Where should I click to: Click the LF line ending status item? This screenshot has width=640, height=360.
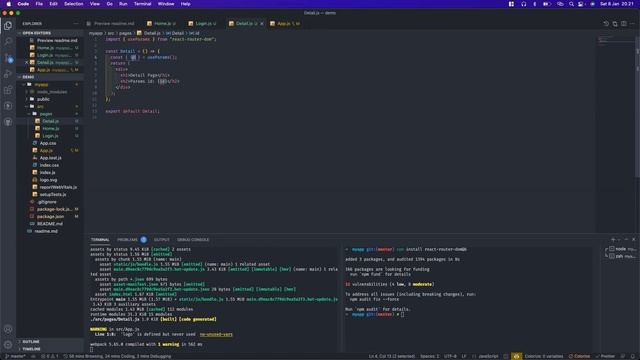point(464,356)
